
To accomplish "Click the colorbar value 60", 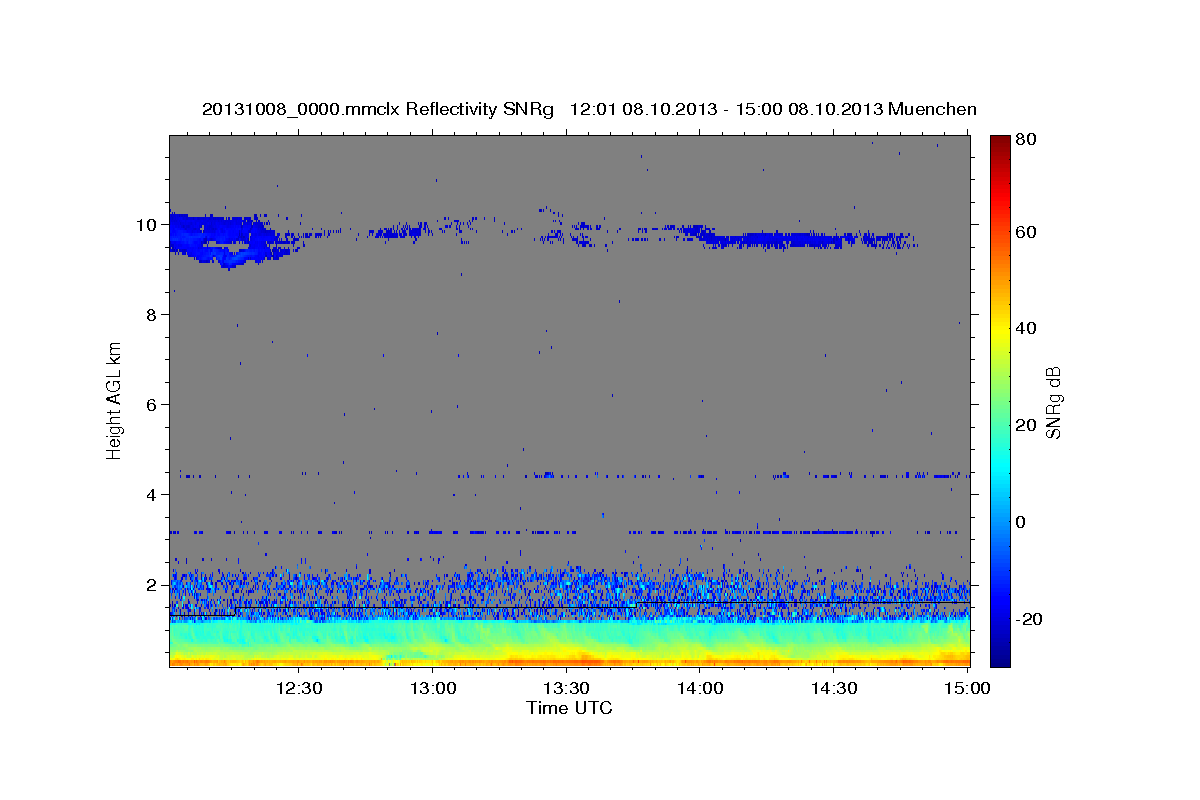I will [1028, 232].
